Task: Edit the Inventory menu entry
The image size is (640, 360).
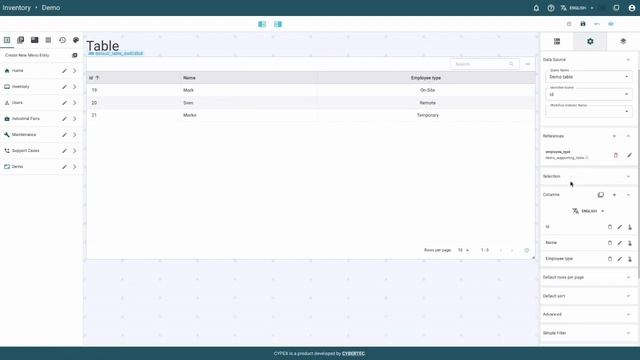Action: pyautogui.click(x=64, y=87)
